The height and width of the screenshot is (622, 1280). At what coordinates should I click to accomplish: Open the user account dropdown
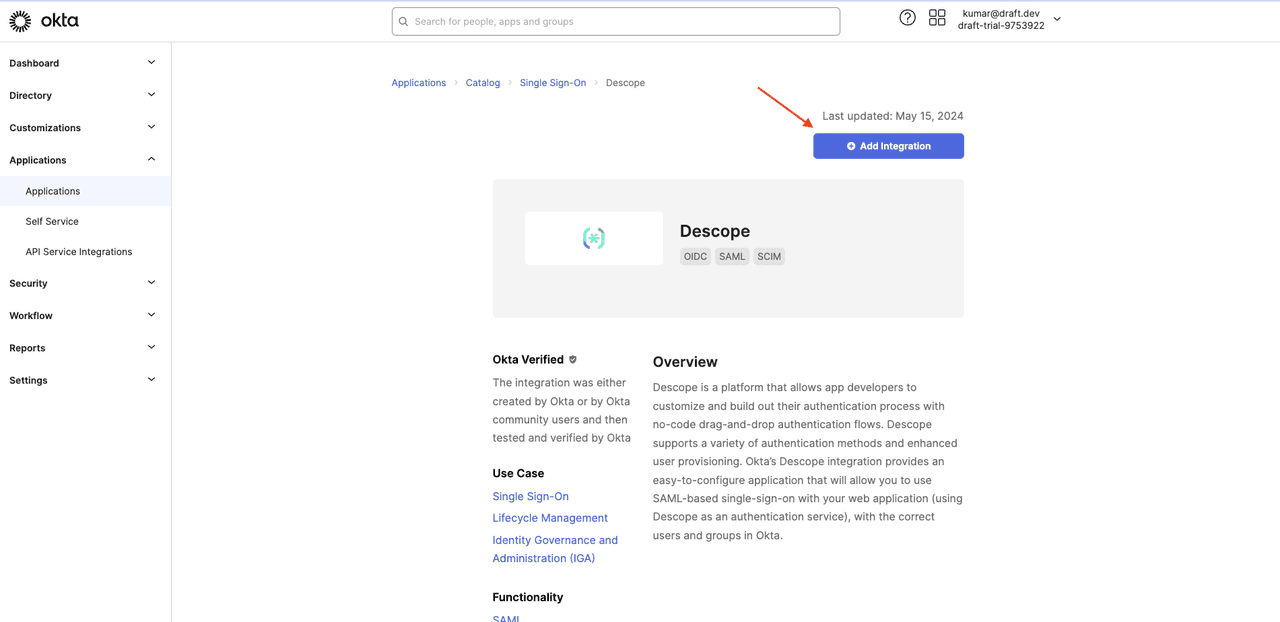pos(1057,19)
